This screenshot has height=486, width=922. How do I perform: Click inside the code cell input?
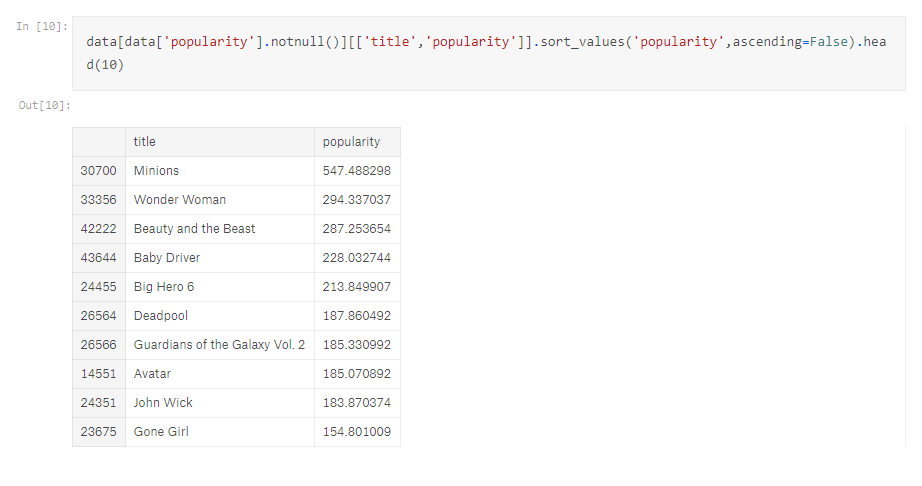tap(489, 53)
